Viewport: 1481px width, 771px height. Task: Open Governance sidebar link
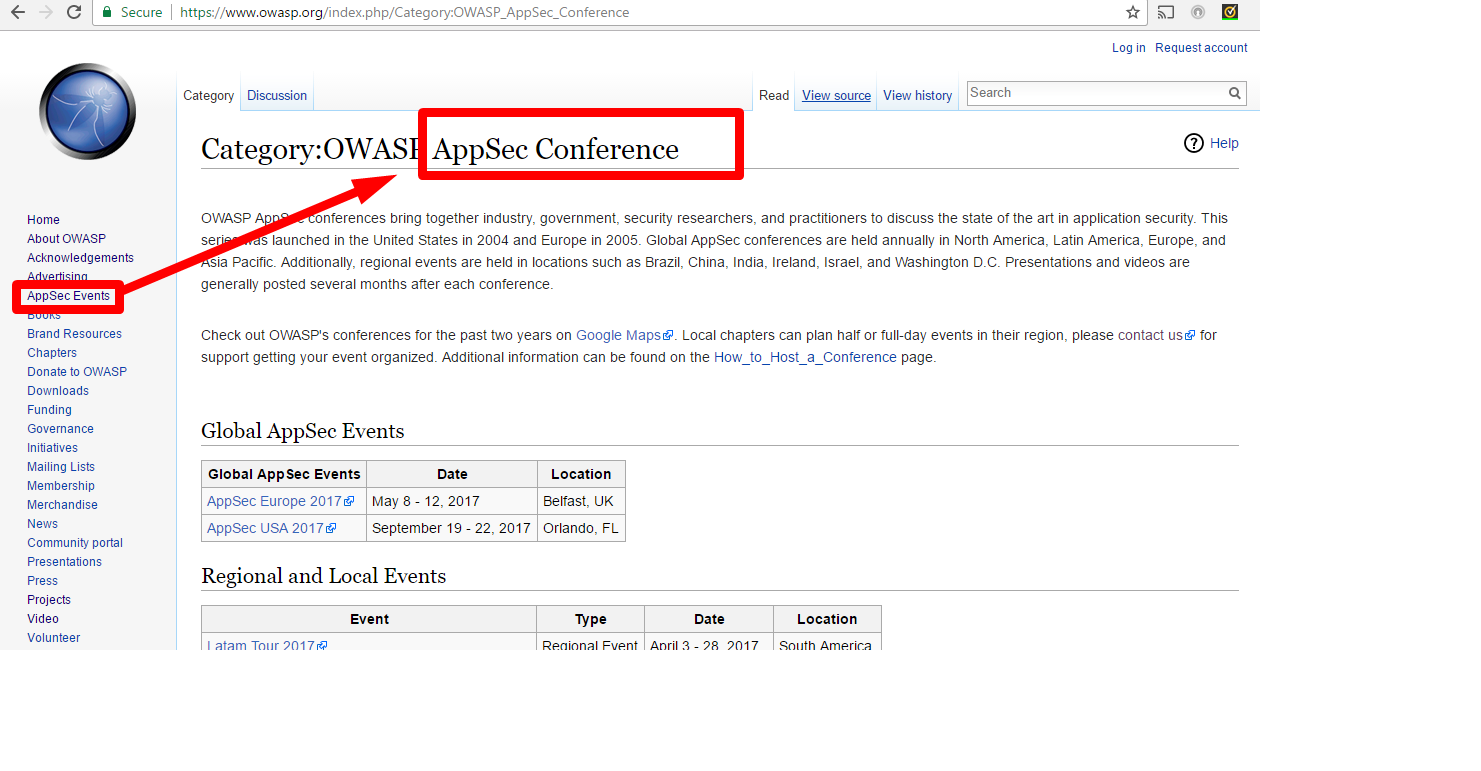pos(60,429)
